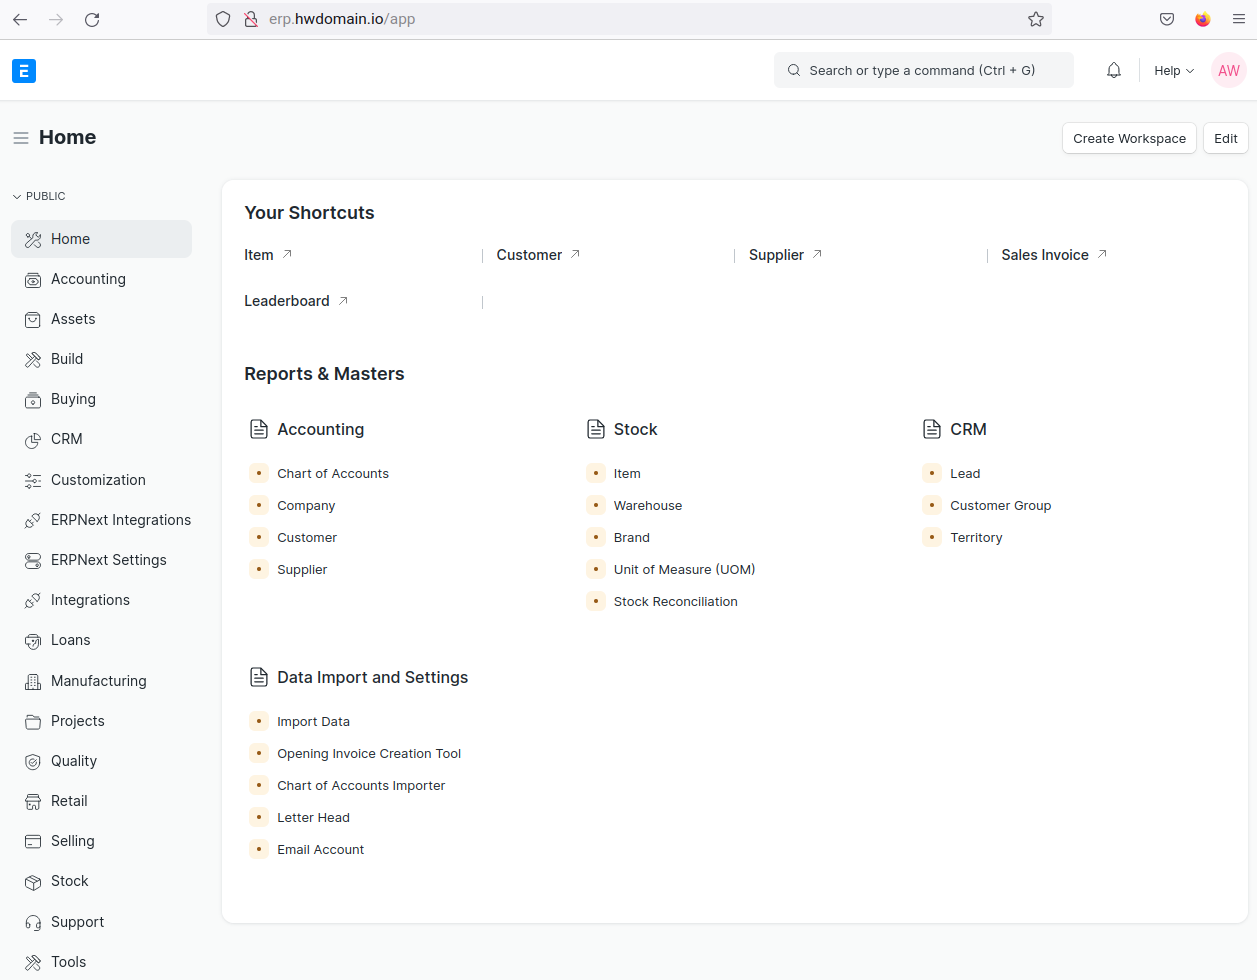The image size is (1257, 980).
Task: Open the notifications bell
Action: pyautogui.click(x=1114, y=70)
